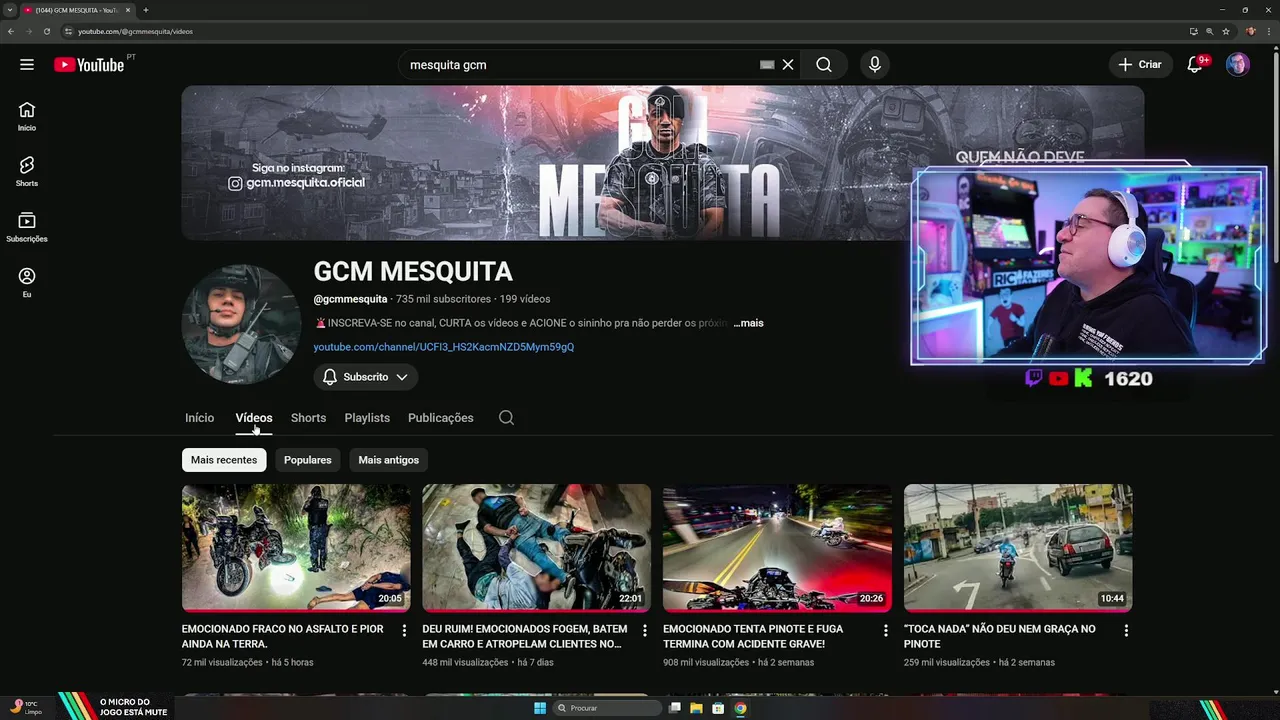Go back in the browser
This screenshot has width=1280, height=720.
pyautogui.click(x=10, y=31)
